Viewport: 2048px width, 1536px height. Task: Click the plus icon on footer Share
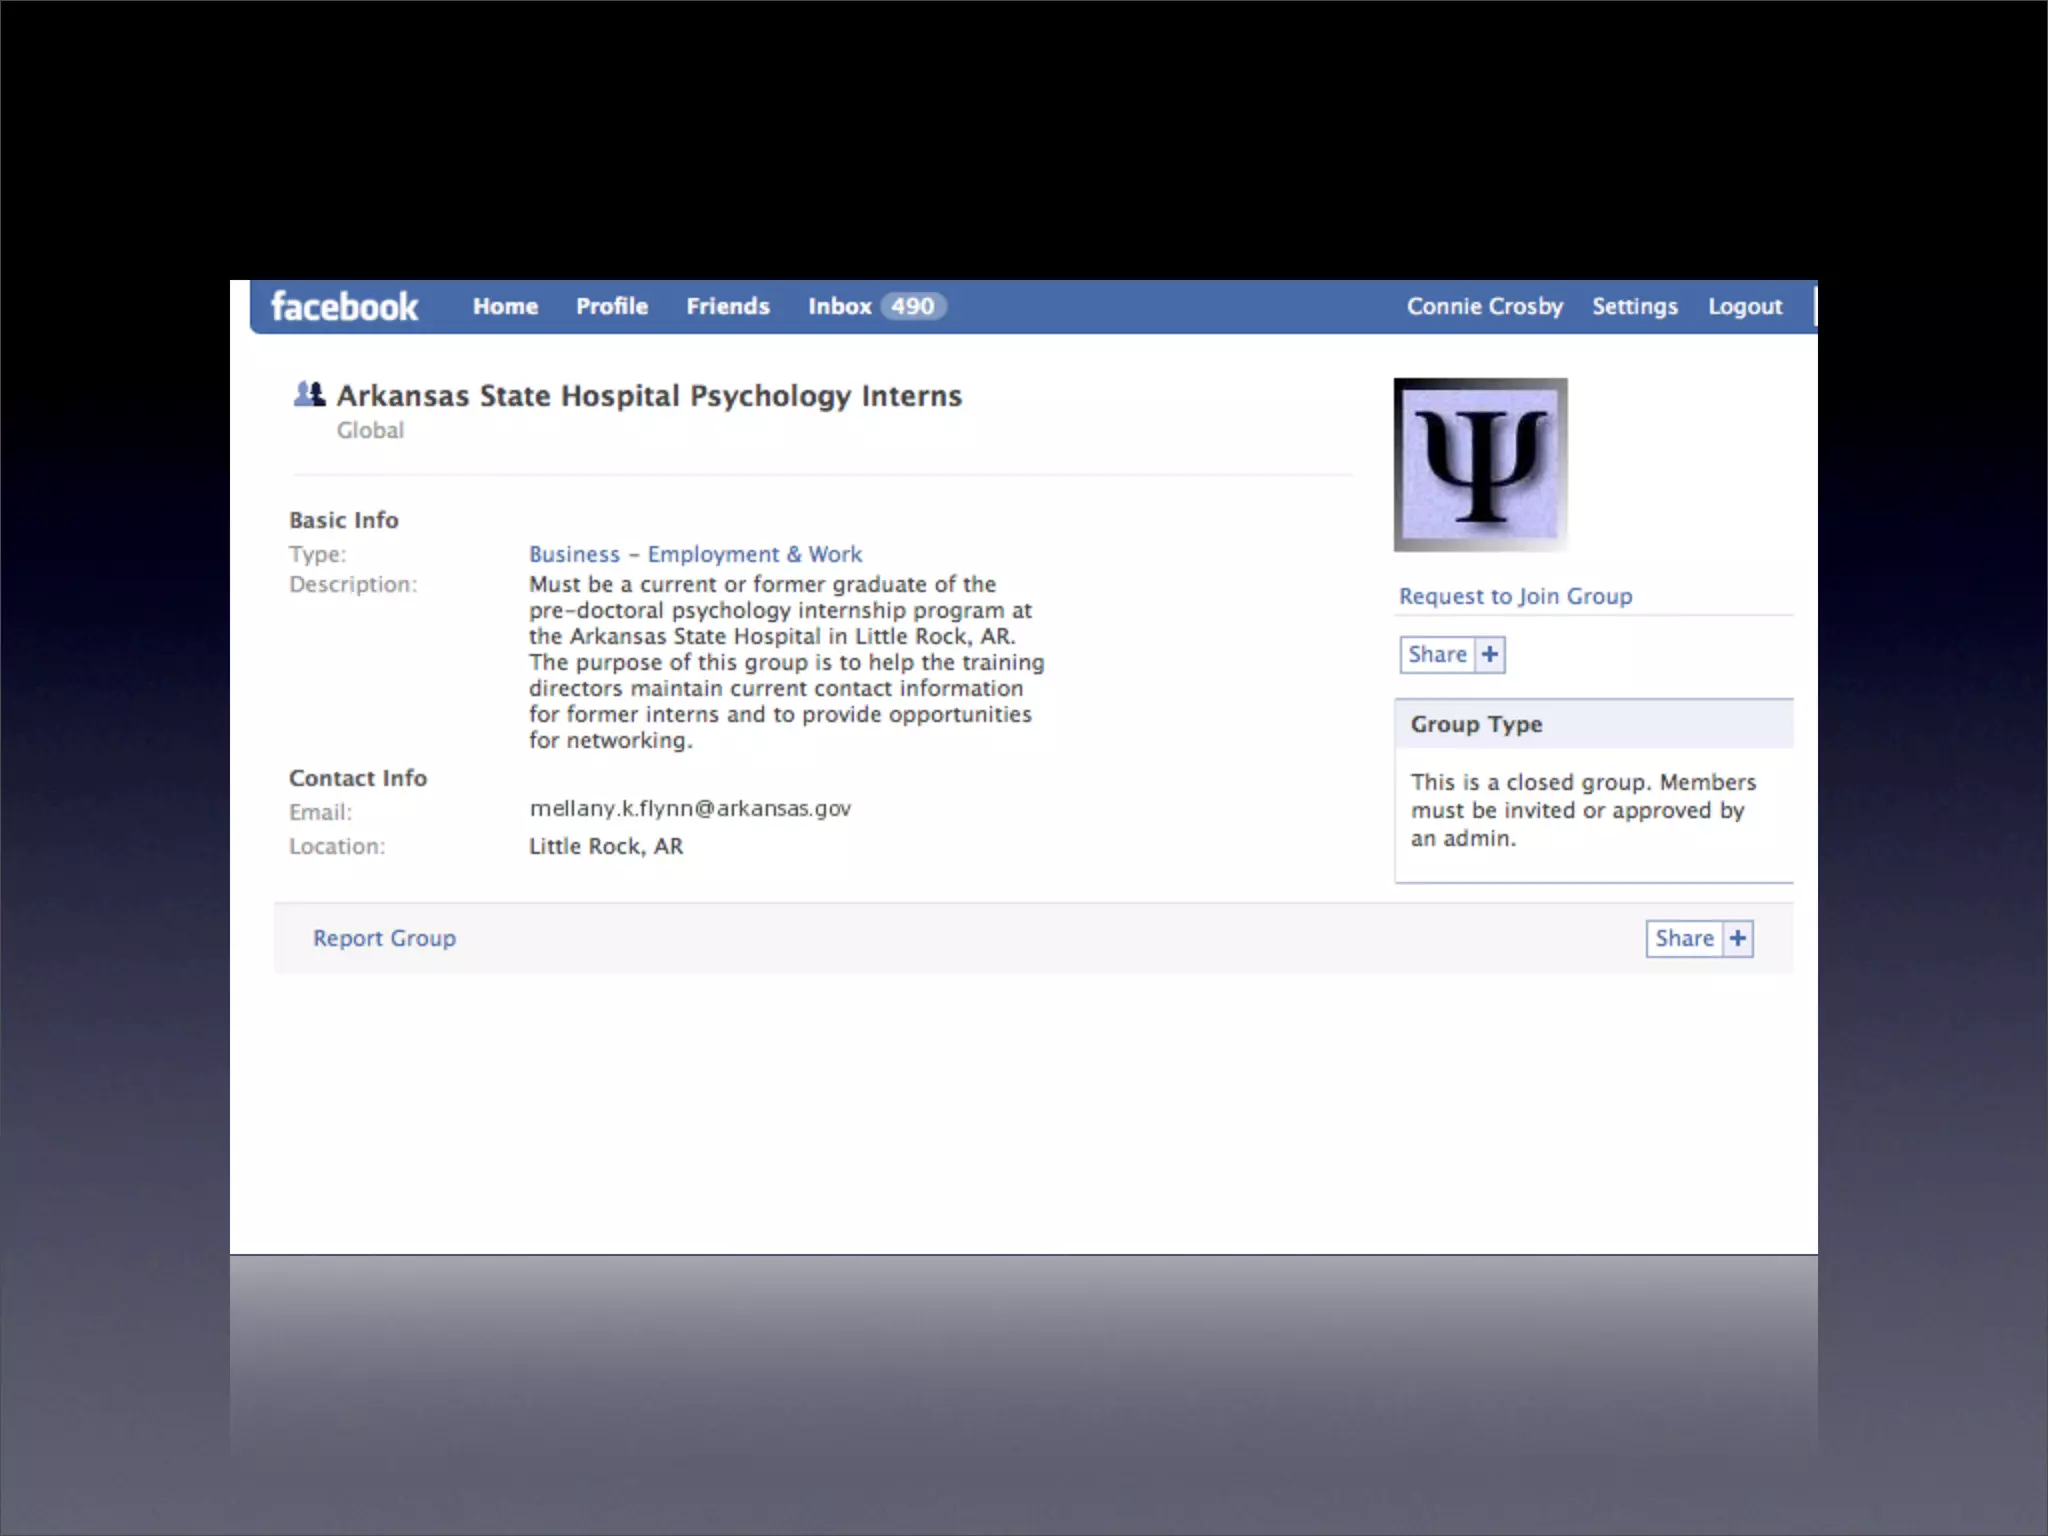pyautogui.click(x=1738, y=939)
